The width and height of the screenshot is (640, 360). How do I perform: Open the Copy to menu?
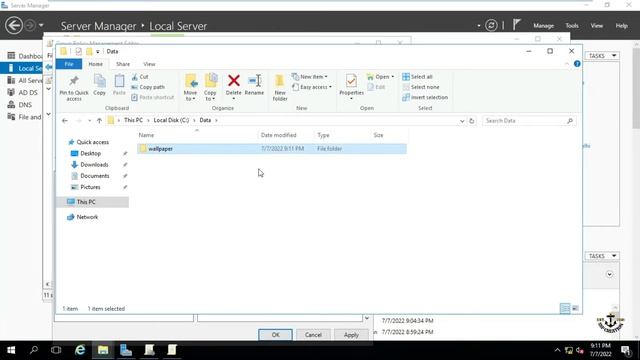click(x=210, y=87)
